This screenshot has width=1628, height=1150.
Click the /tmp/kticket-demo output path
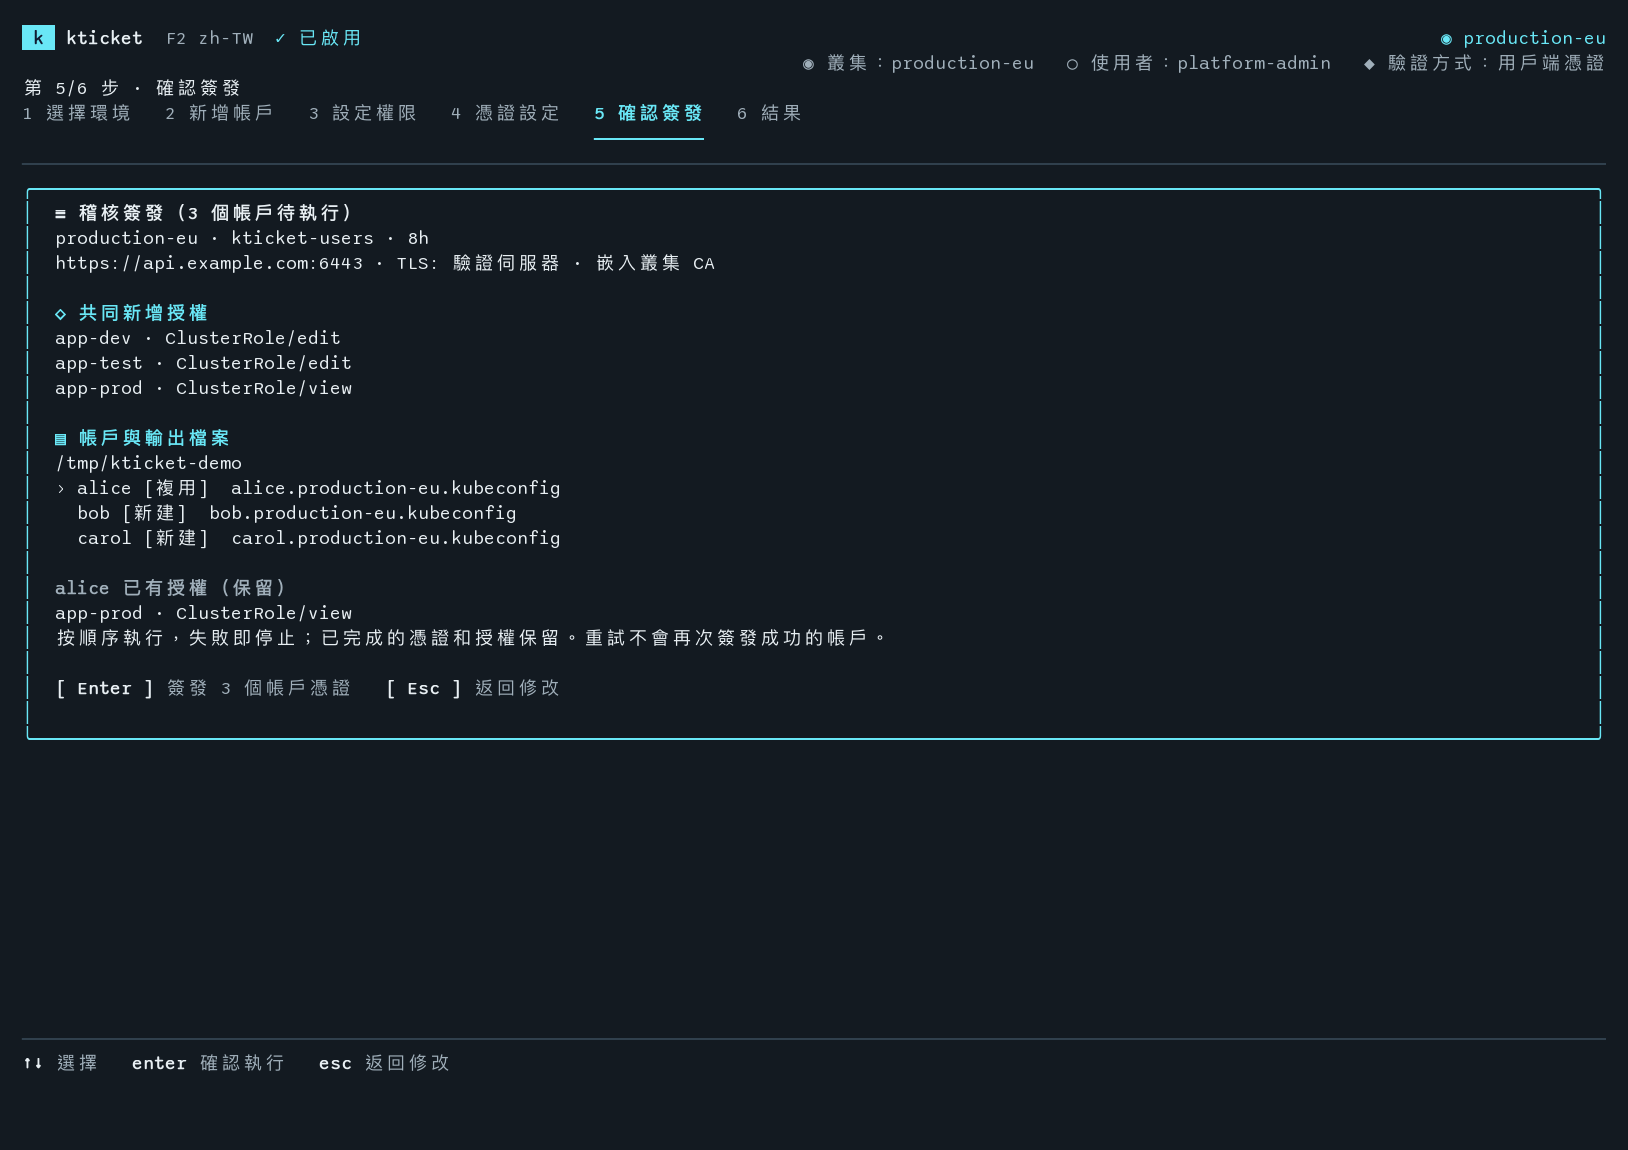pyautogui.click(x=149, y=463)
